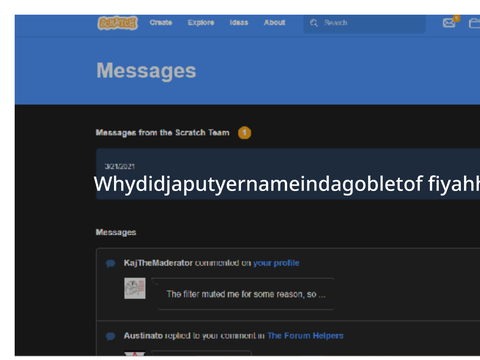Click the search magnifier icon
Screen dimensions: 480x360
[x=314, y=23]
